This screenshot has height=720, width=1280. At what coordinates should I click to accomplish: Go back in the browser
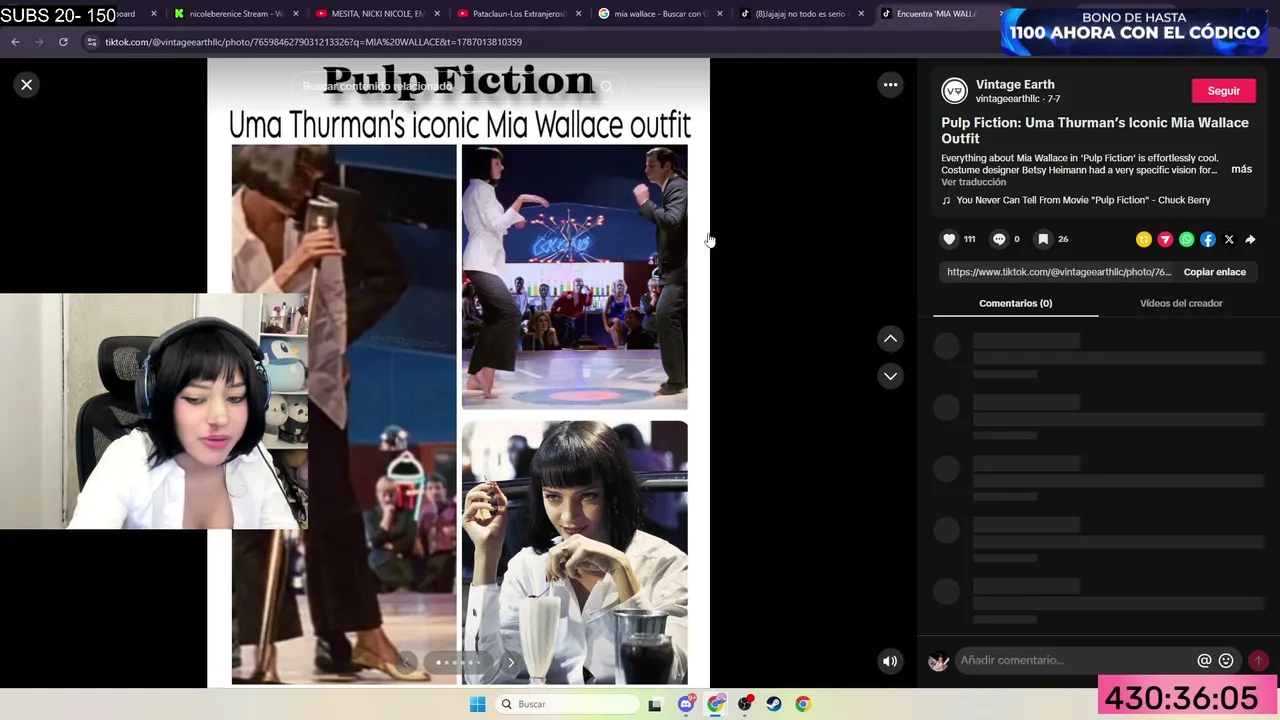click(x=15, y=42)
